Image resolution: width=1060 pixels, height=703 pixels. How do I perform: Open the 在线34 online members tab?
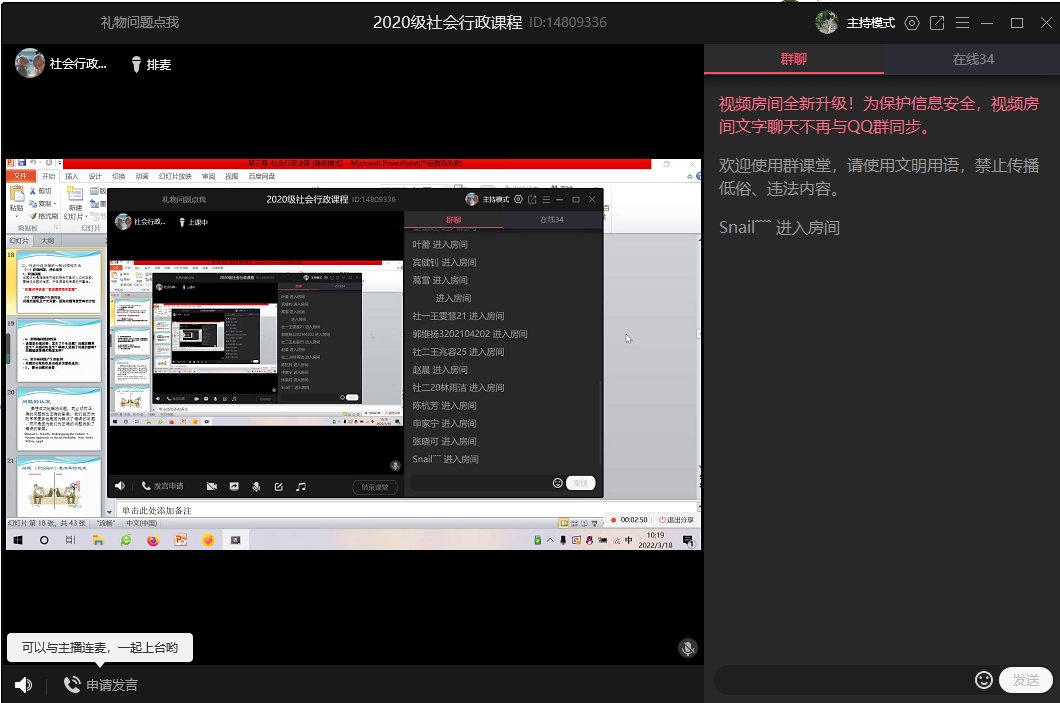(x=972, y=59)
